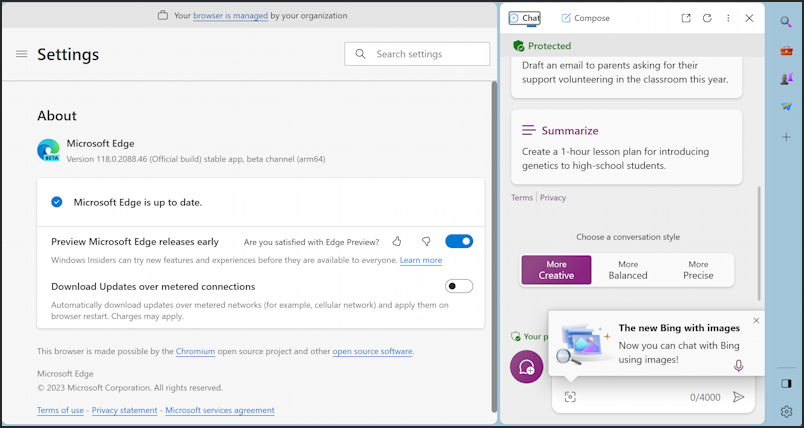Click 'Choose a conversation style' label
The width and height of the screenshot is (804, 428).
tap(628, 237)
